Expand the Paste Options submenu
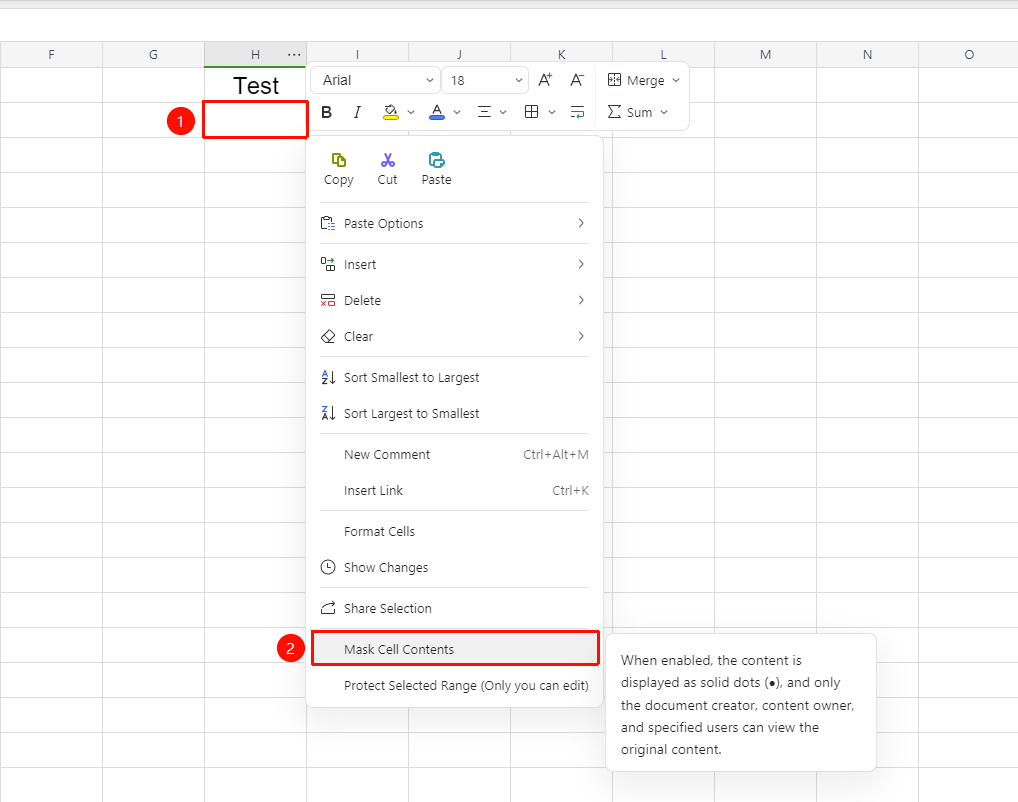This screenshot has width=1018, height=802. pos(454,223)
